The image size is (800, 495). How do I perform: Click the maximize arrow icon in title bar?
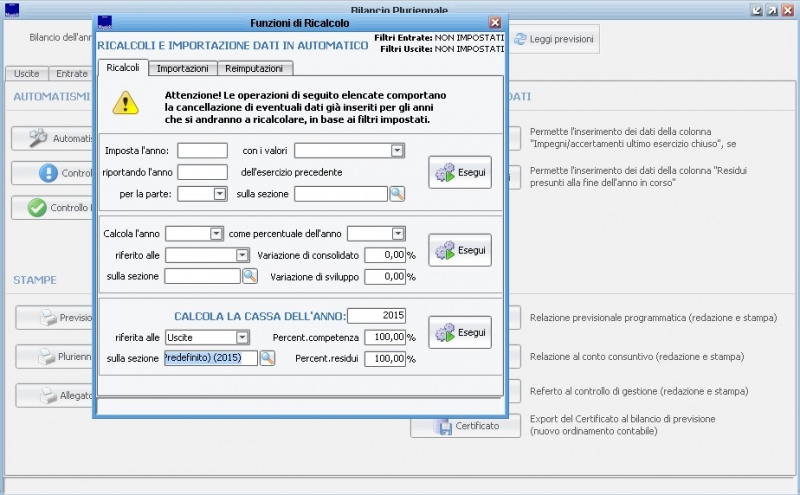[x=772, y=10]
